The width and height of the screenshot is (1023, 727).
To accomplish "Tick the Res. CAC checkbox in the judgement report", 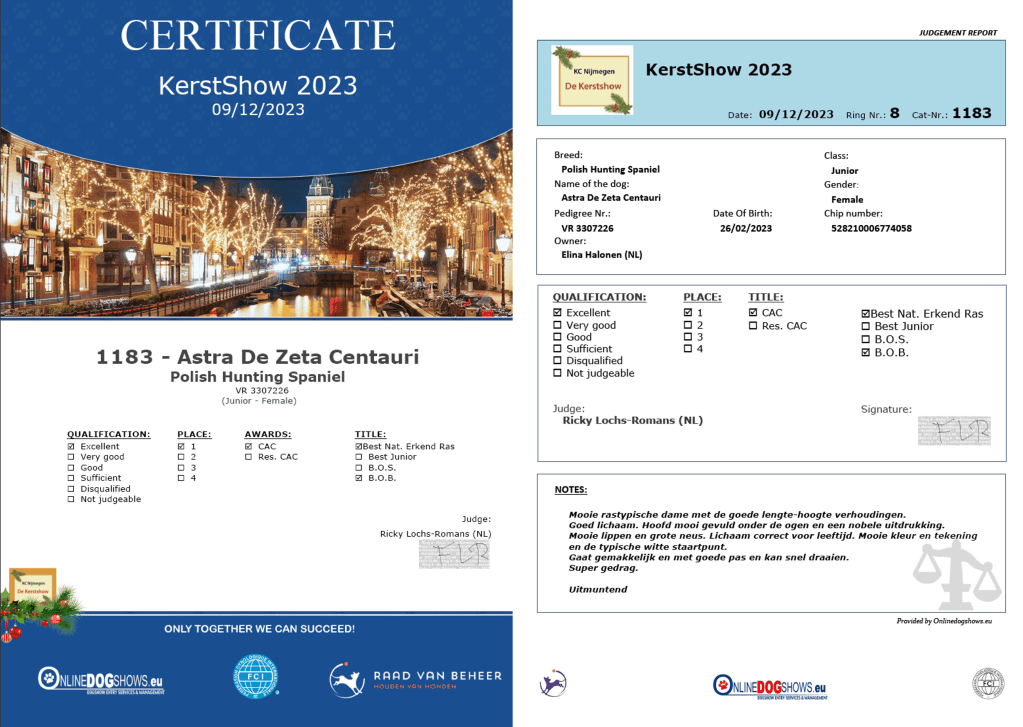I will point(753,326).
